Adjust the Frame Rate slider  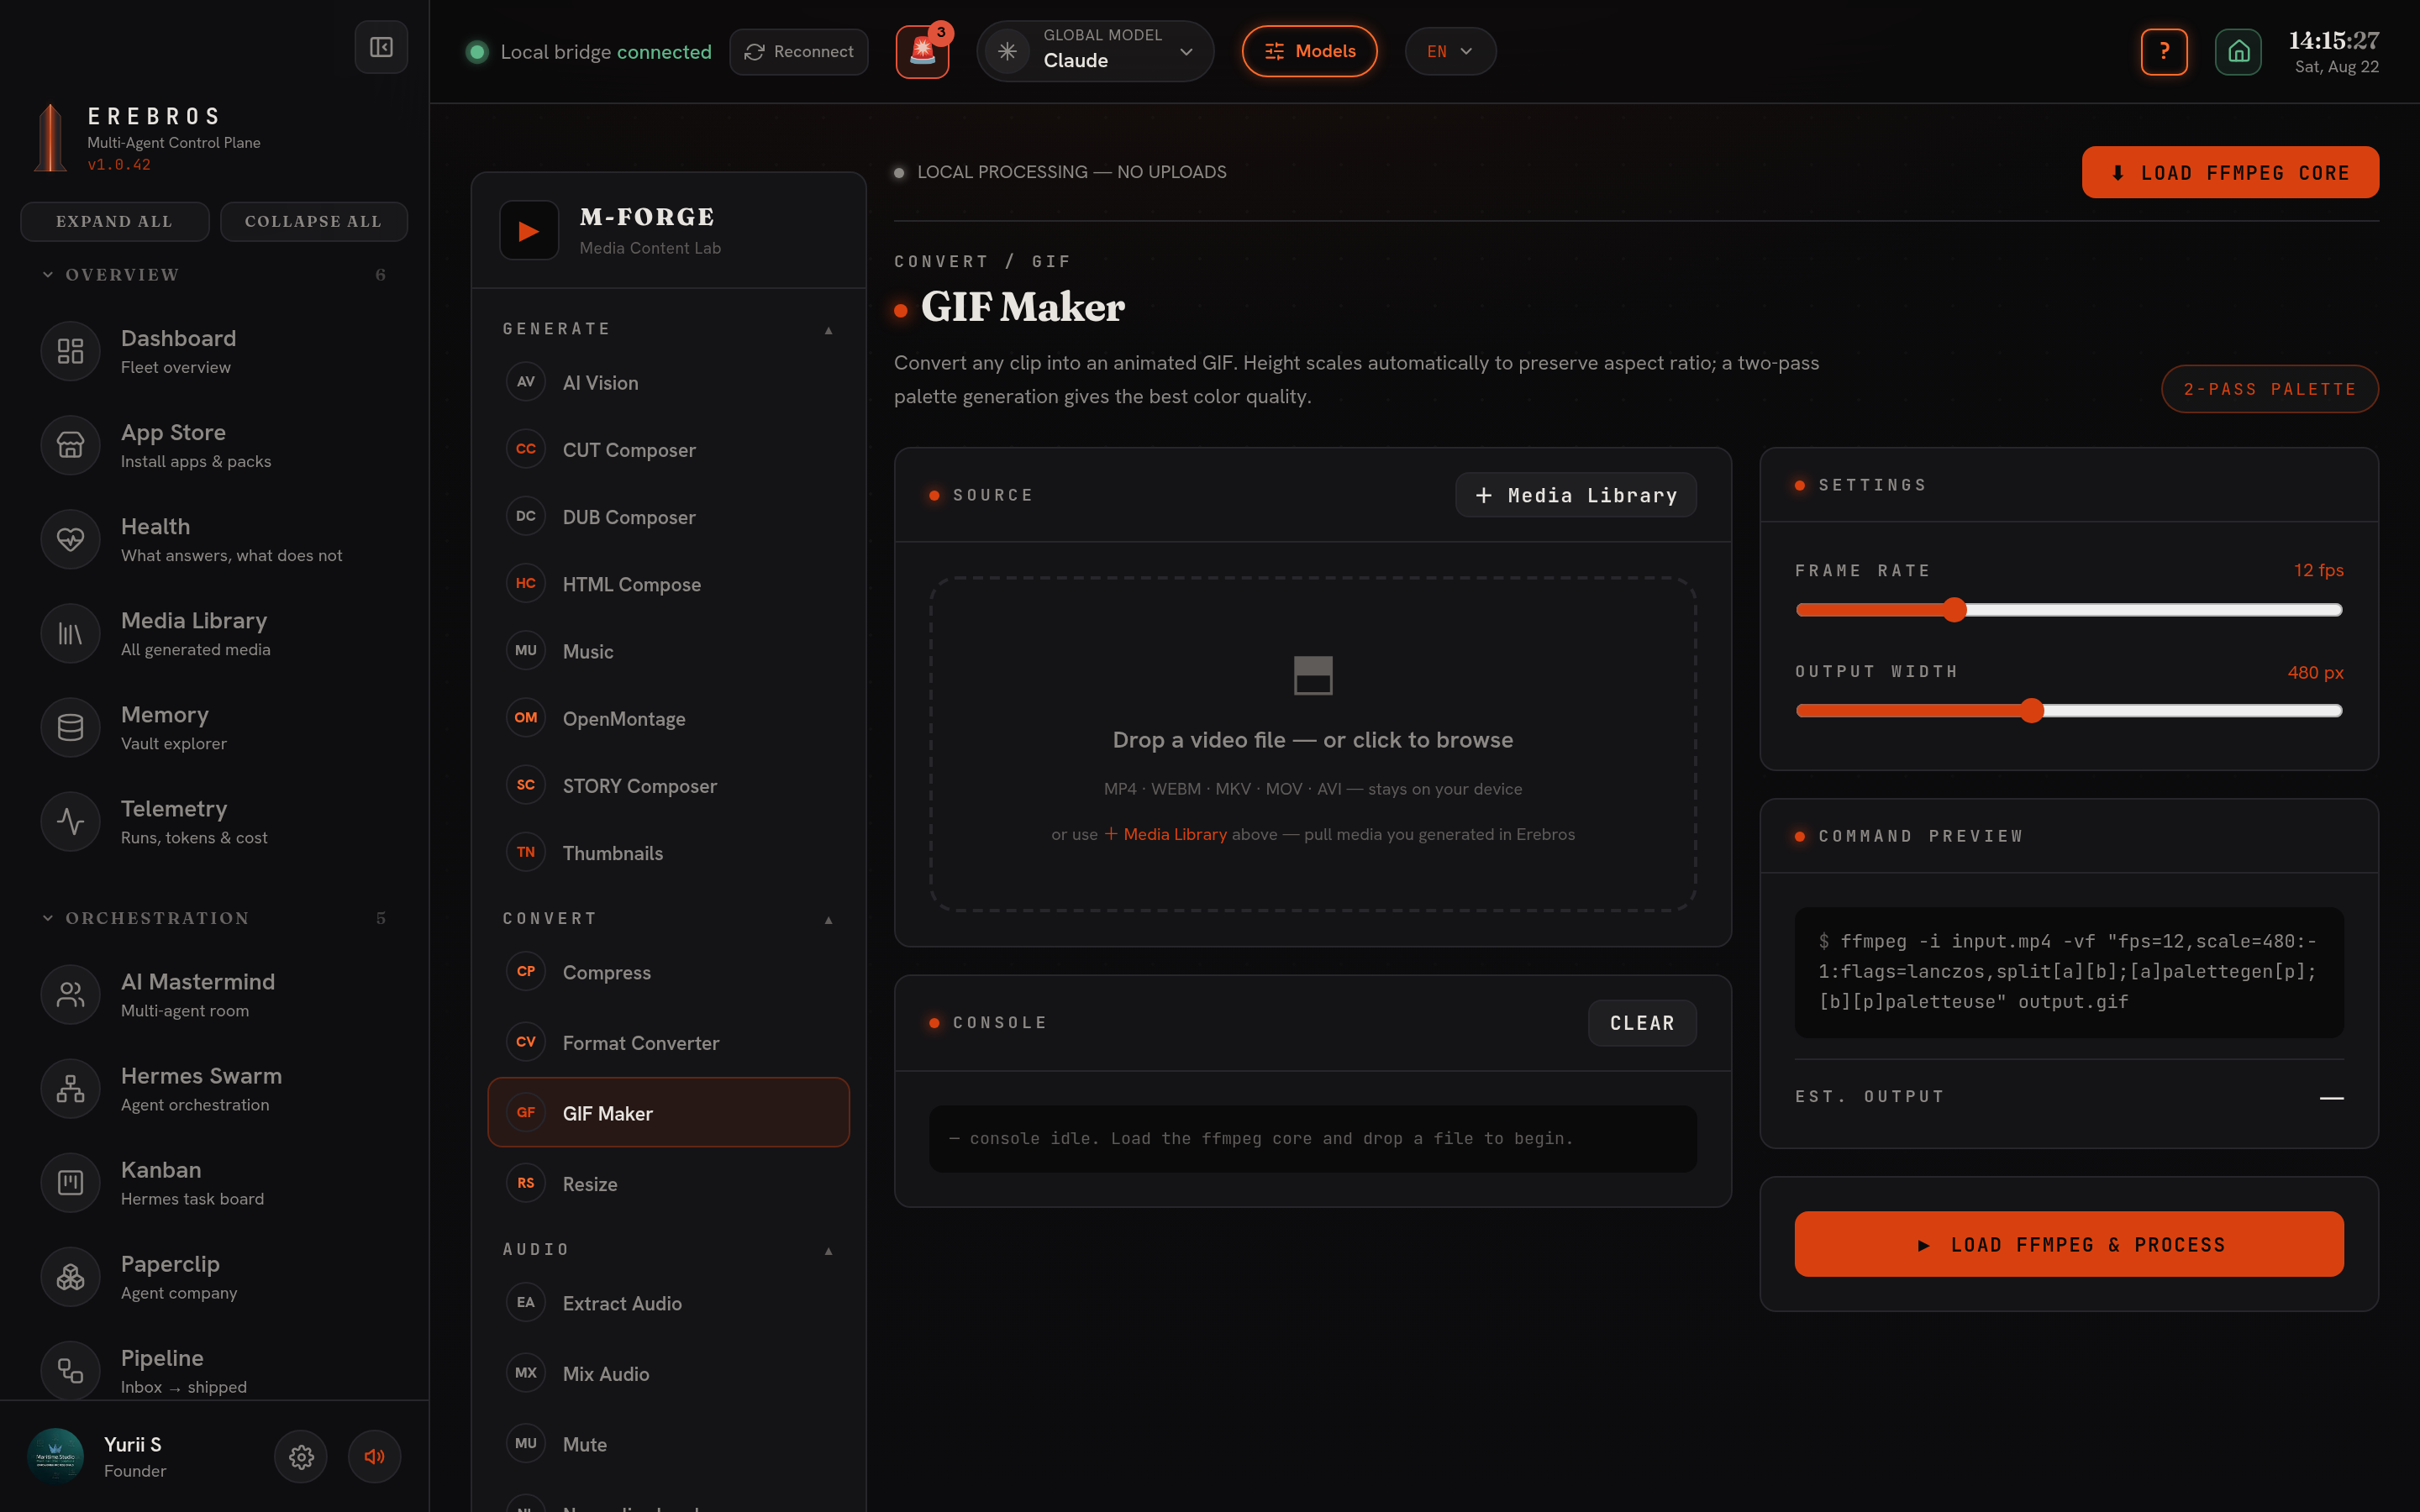click(x=2069, y=610)
